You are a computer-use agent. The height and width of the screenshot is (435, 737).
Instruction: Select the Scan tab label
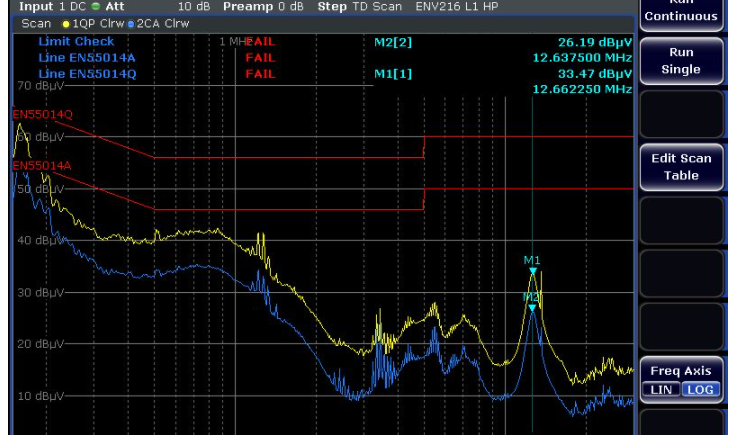[36, 23]
